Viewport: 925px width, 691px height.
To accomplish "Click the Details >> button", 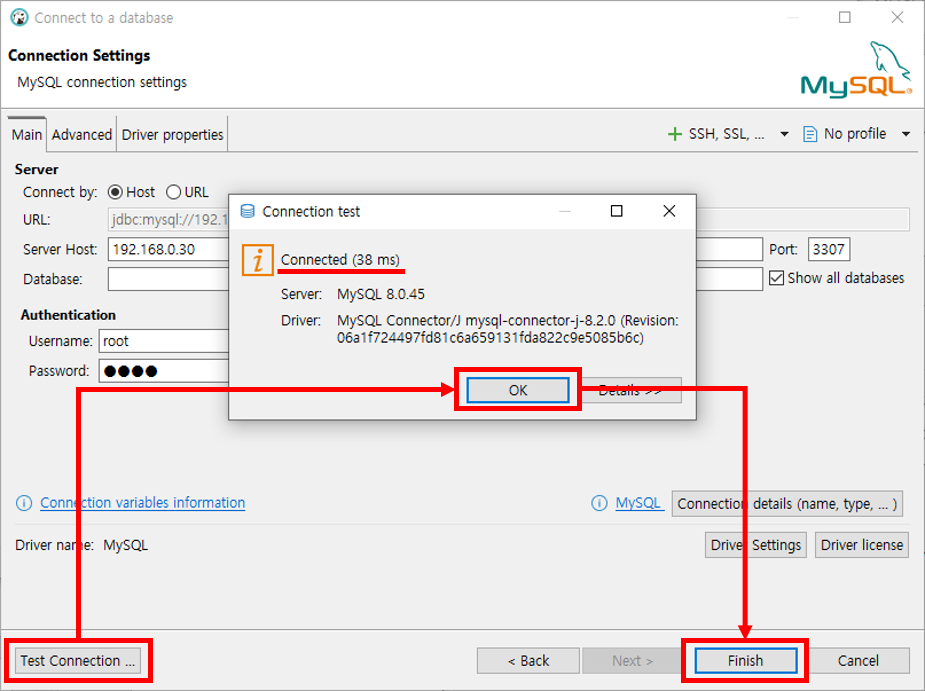I will 631,390.
